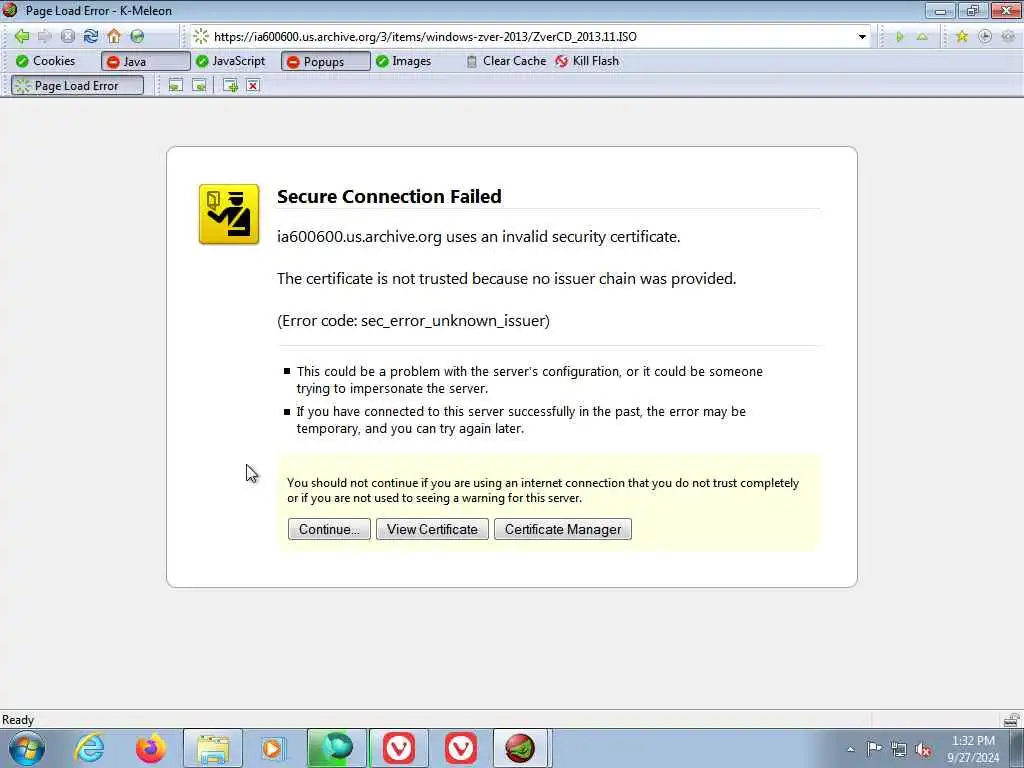The height and width of the screenshot is (768, 1024).
Task: Click the "You should not continue" warning text
Action: (x=543, y=490)
